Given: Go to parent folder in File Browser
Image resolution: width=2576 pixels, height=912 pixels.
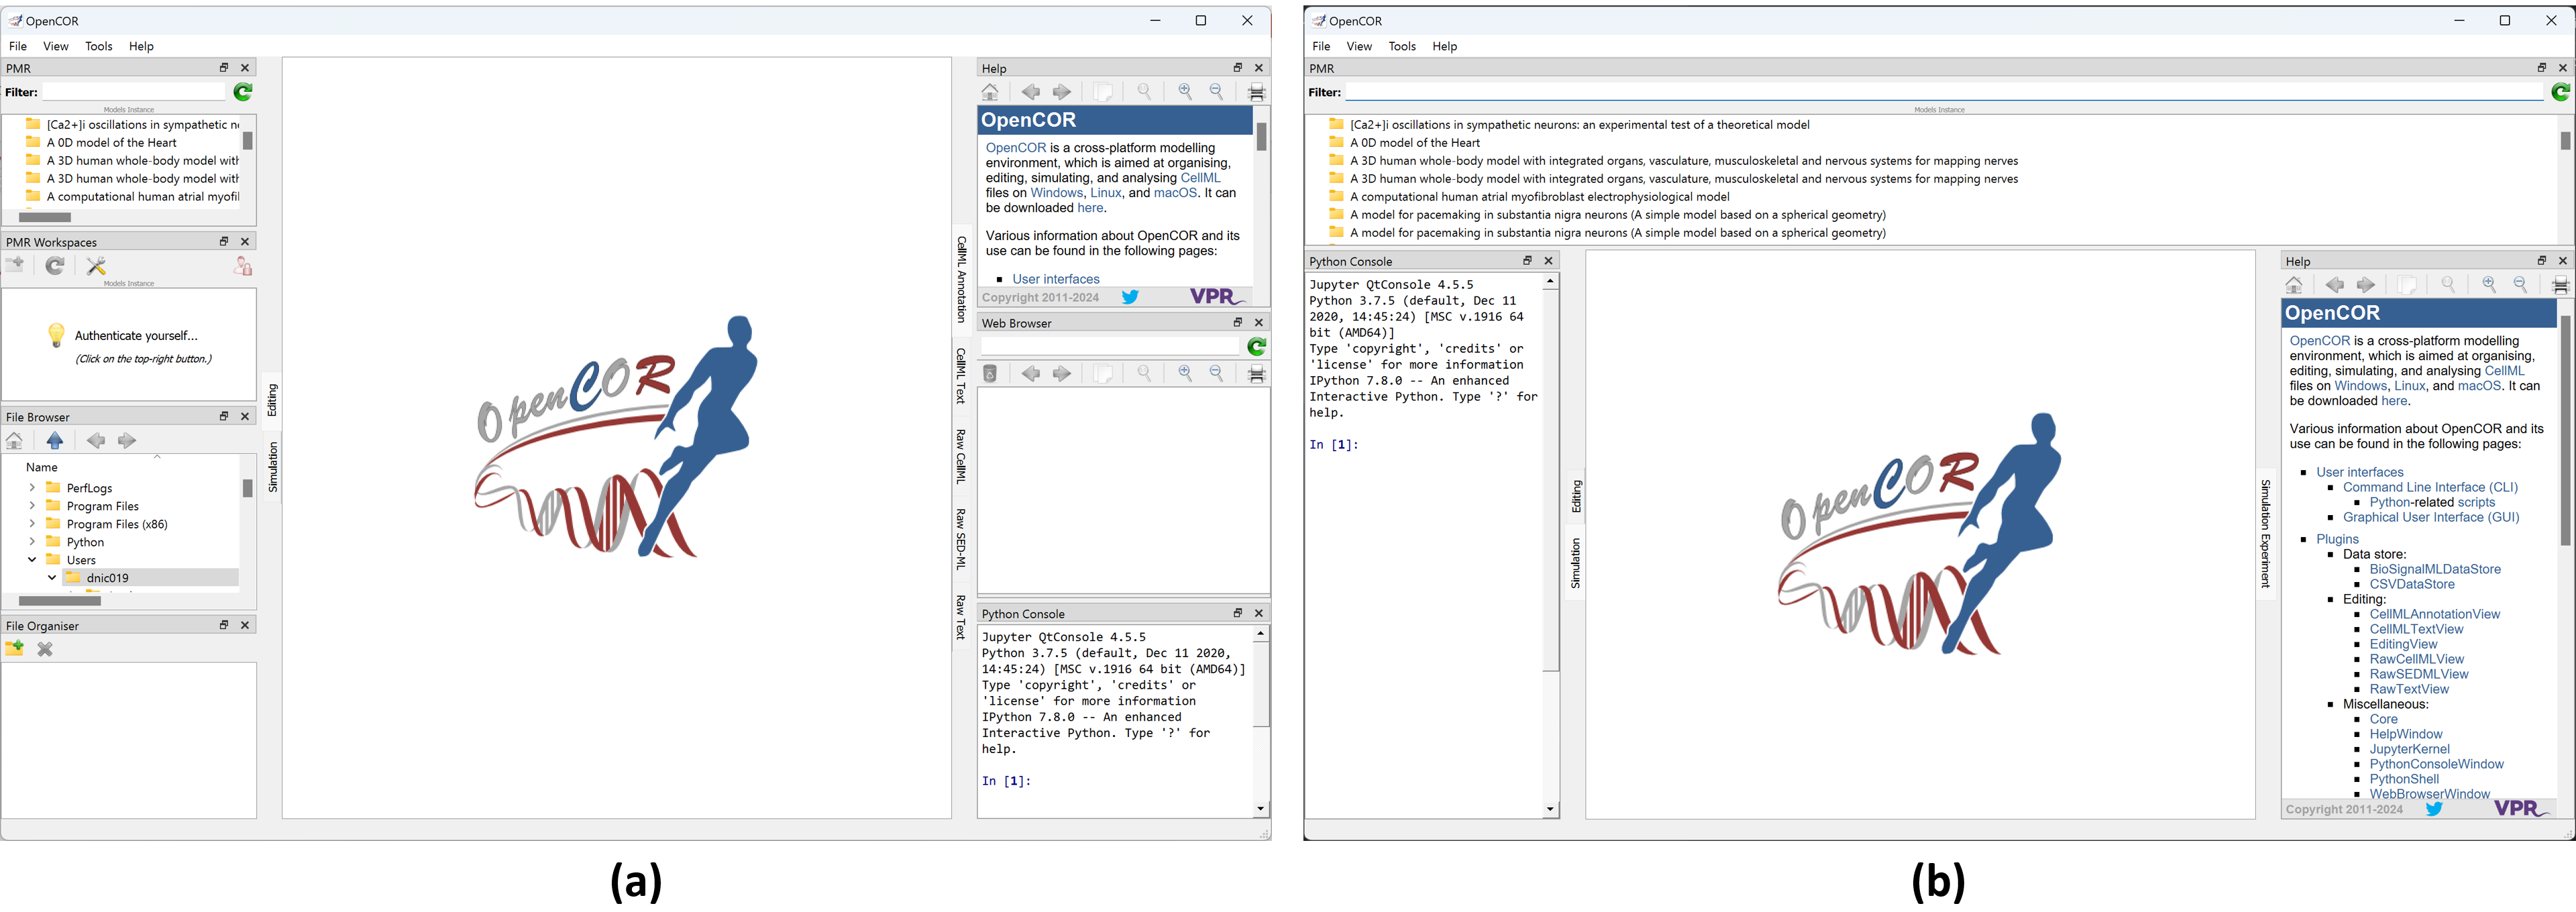Looking at the screenshot, I should coord(55,440).
